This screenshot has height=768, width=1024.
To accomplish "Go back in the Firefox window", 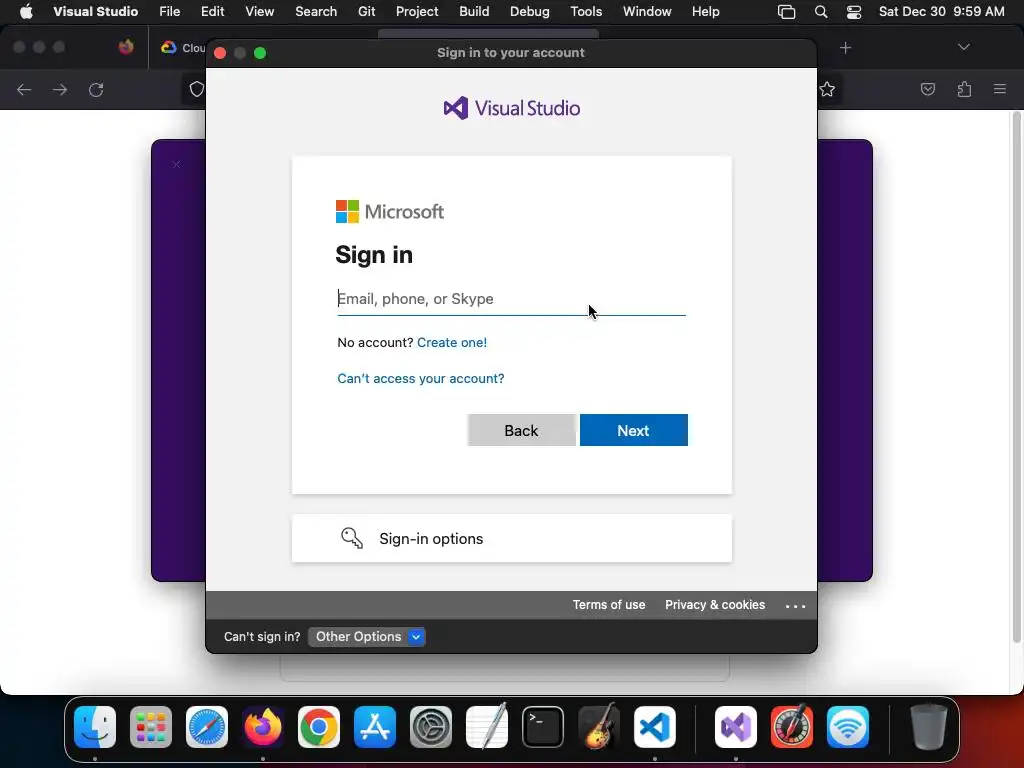I will [24, 89].
